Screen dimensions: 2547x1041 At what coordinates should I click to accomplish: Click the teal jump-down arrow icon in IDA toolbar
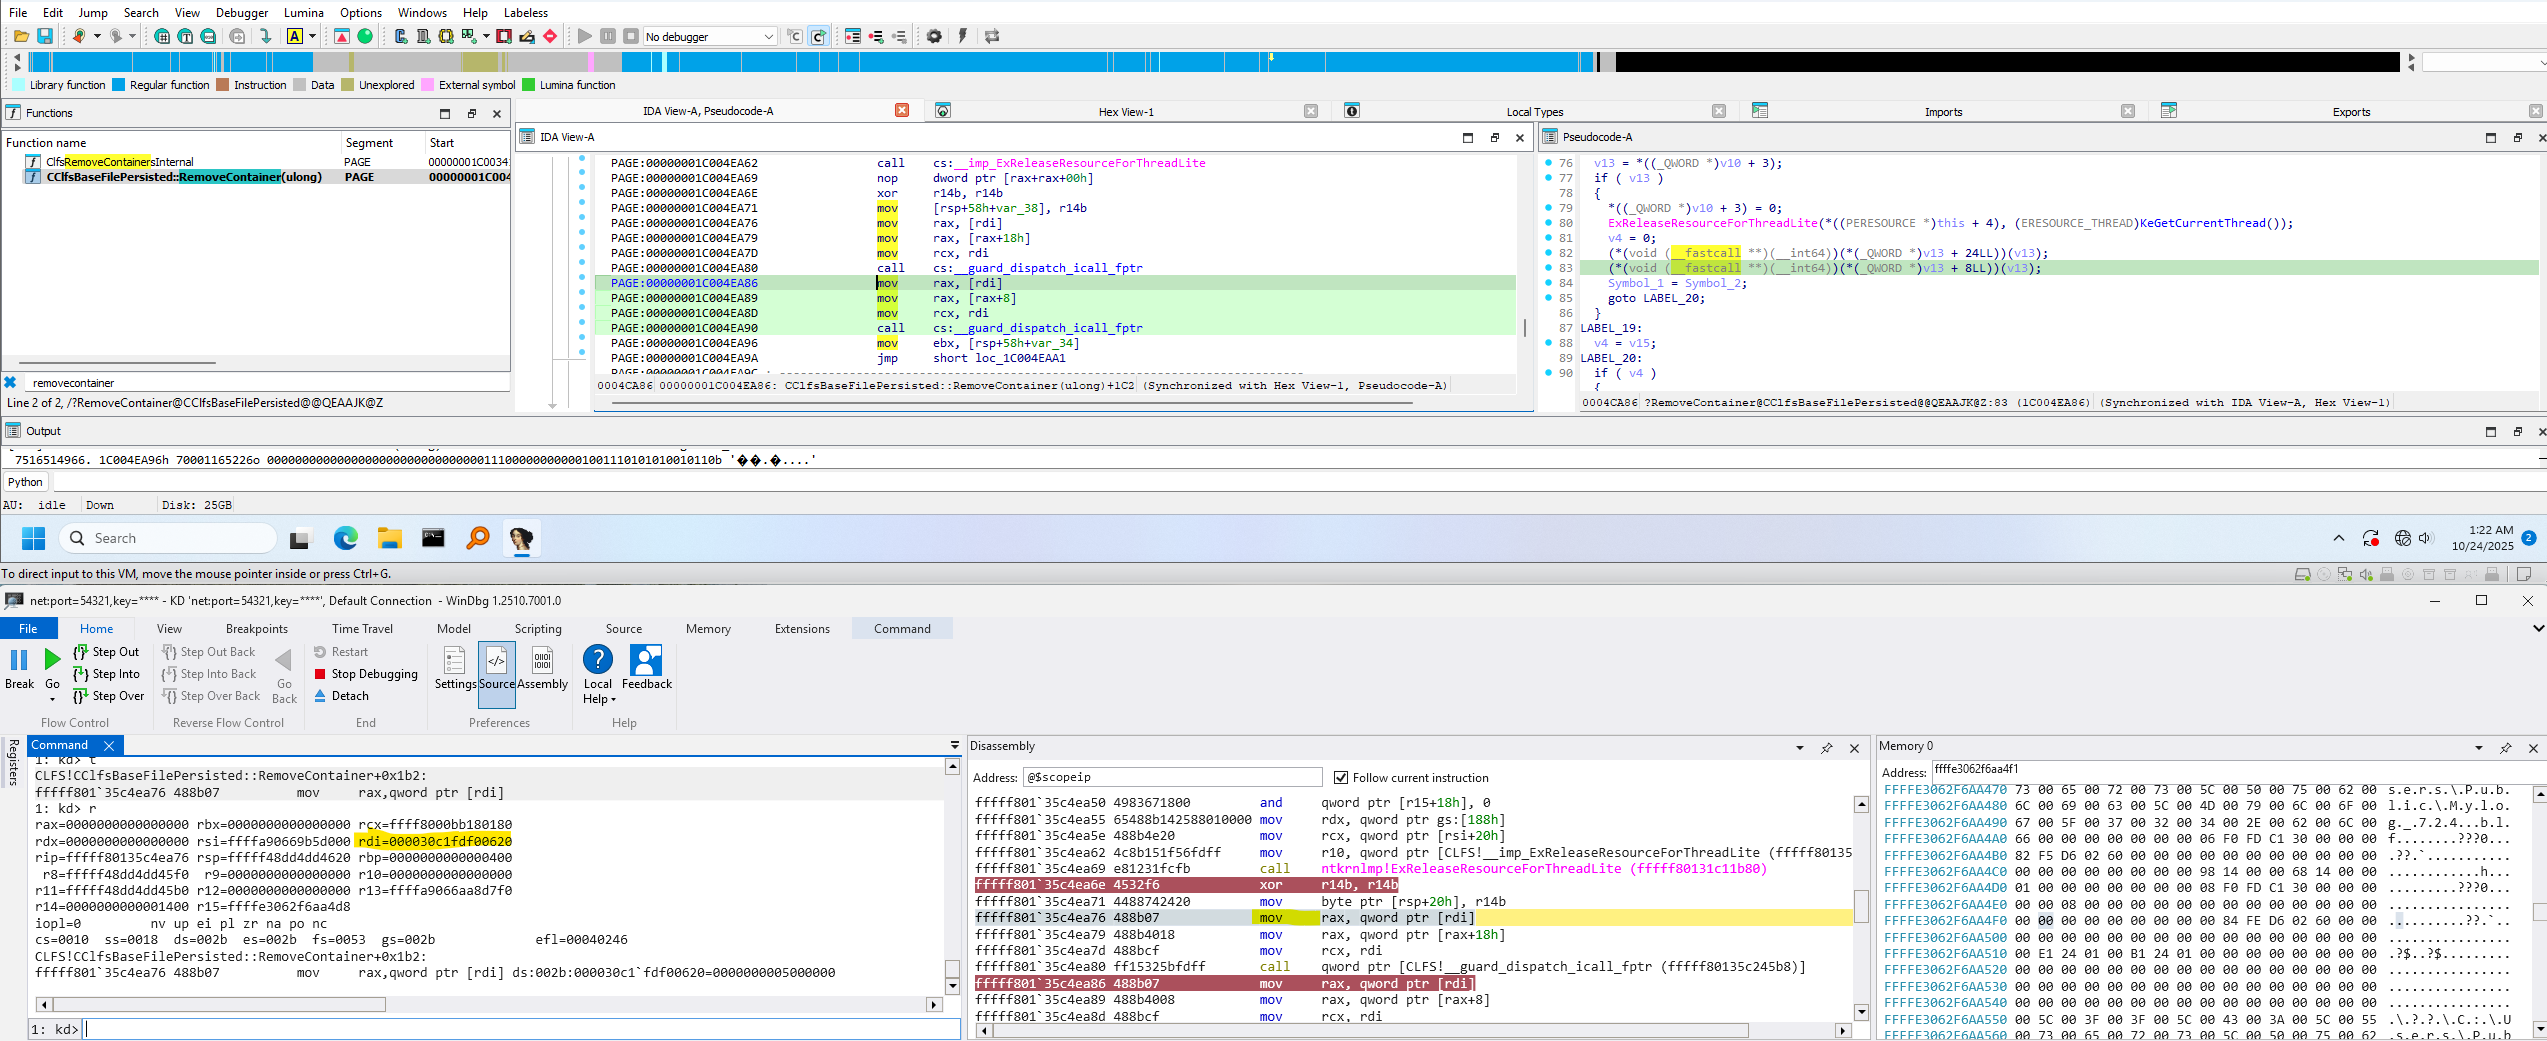(265, 36)
